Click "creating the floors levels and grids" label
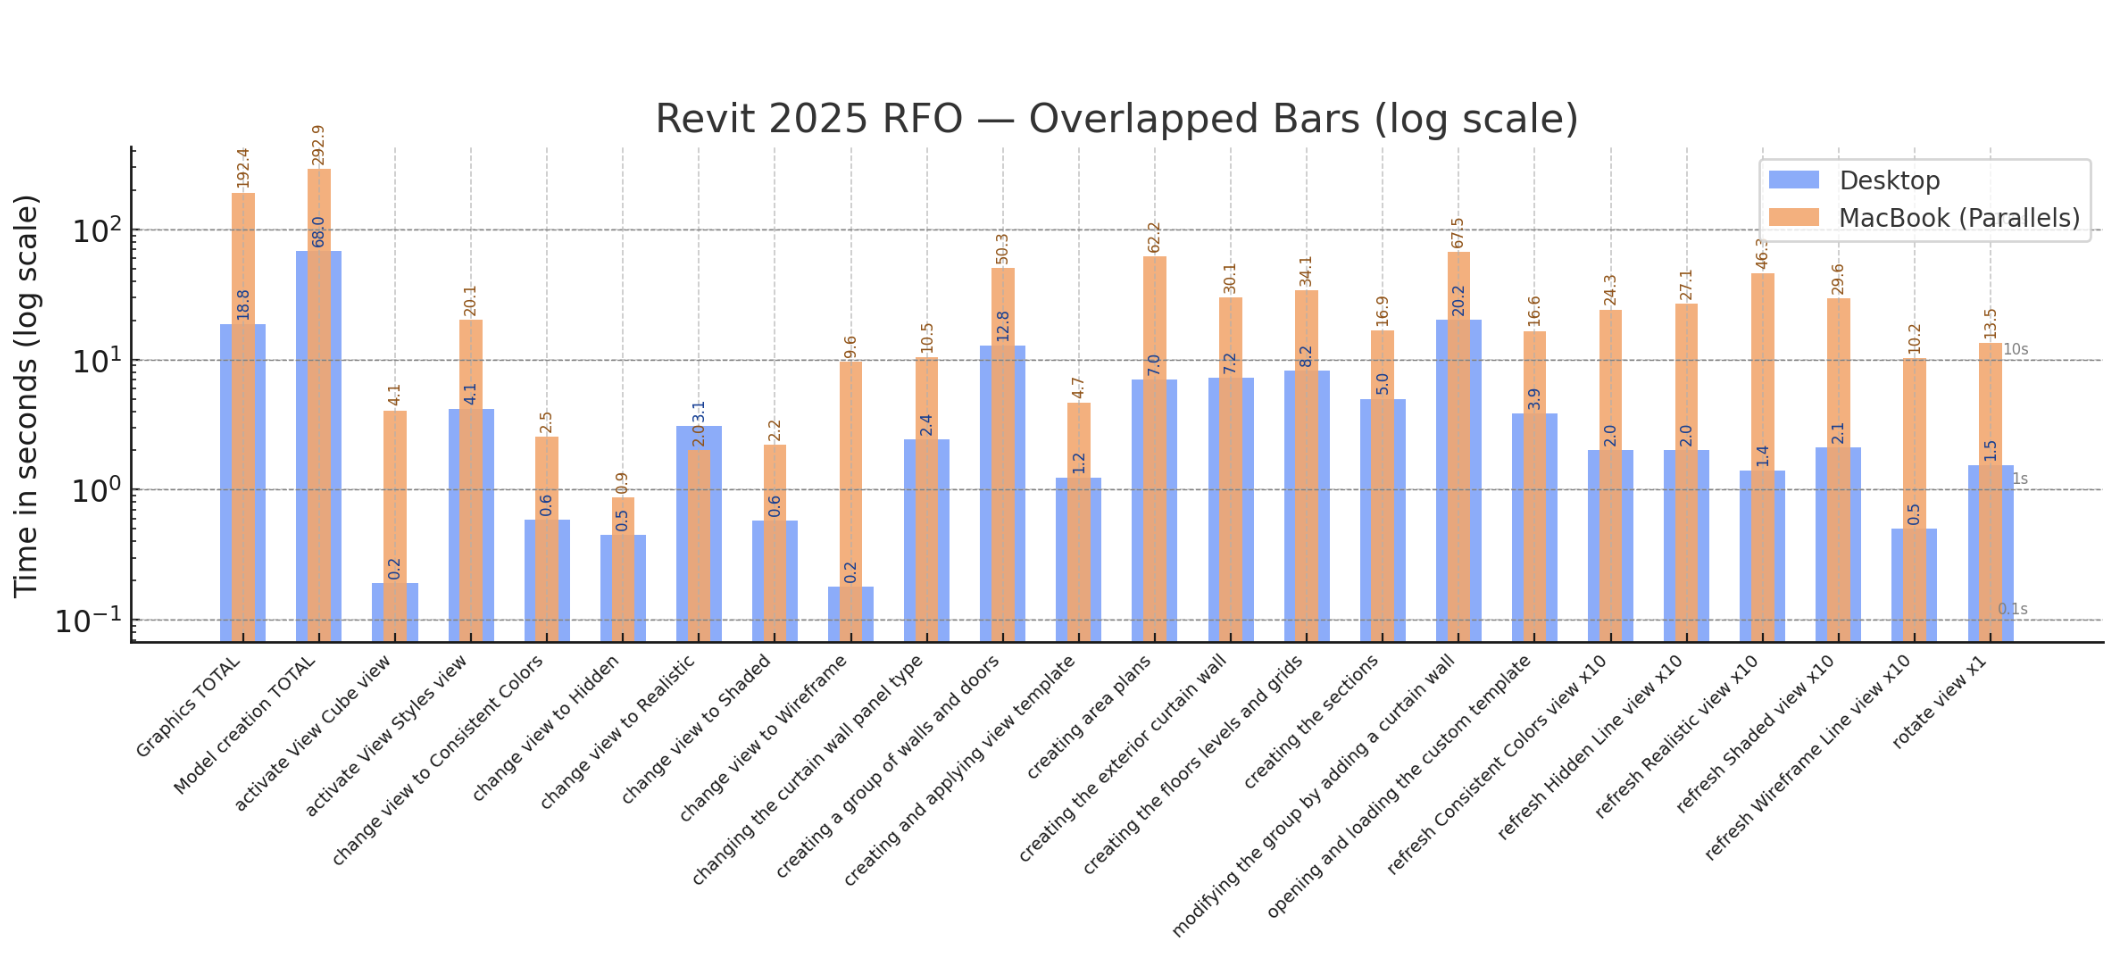This screenshot has width=2116, height=954. point(1193,765)
